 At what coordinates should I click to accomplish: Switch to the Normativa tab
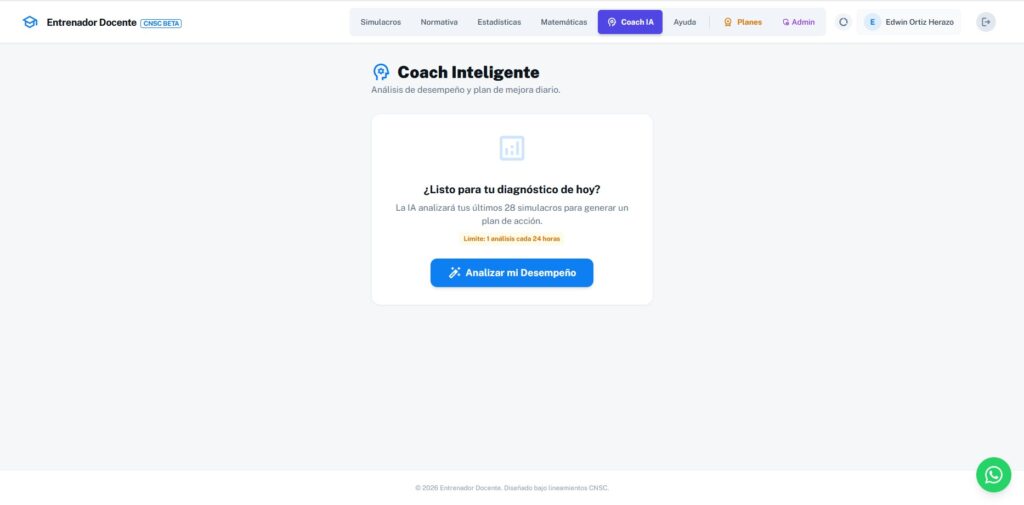(439, 22)
